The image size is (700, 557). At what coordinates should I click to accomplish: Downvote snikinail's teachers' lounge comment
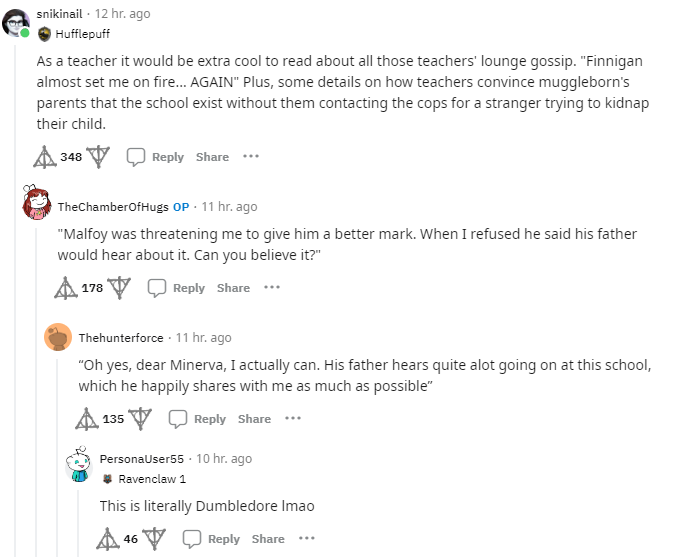click(98, 157)
